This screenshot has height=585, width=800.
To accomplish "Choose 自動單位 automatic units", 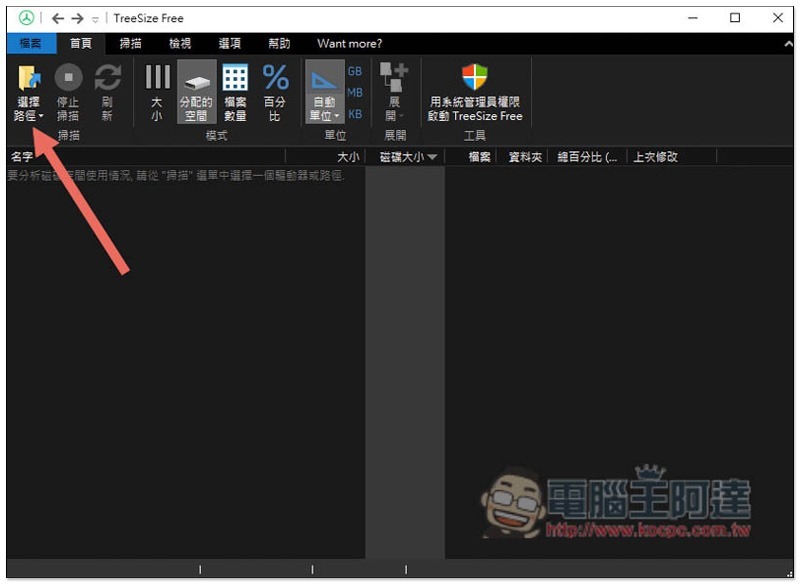I will click(324, 92).
